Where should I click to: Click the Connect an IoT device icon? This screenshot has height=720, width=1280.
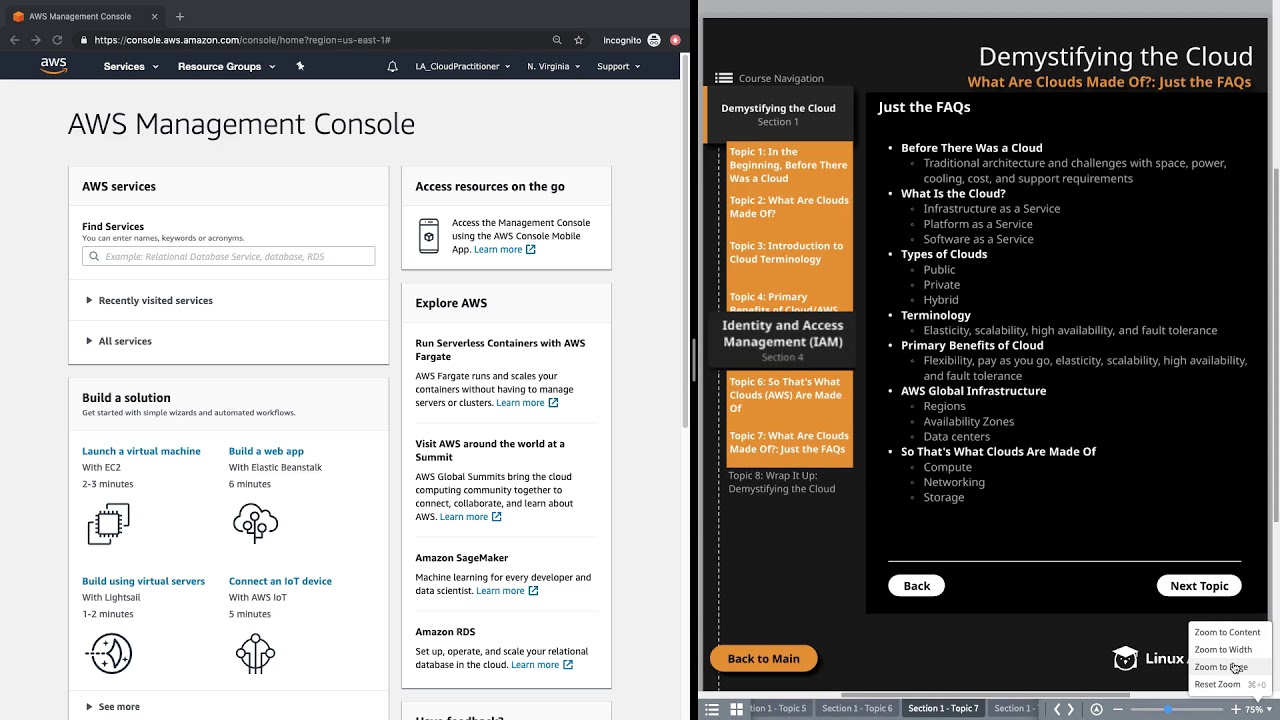coord(255,654)
